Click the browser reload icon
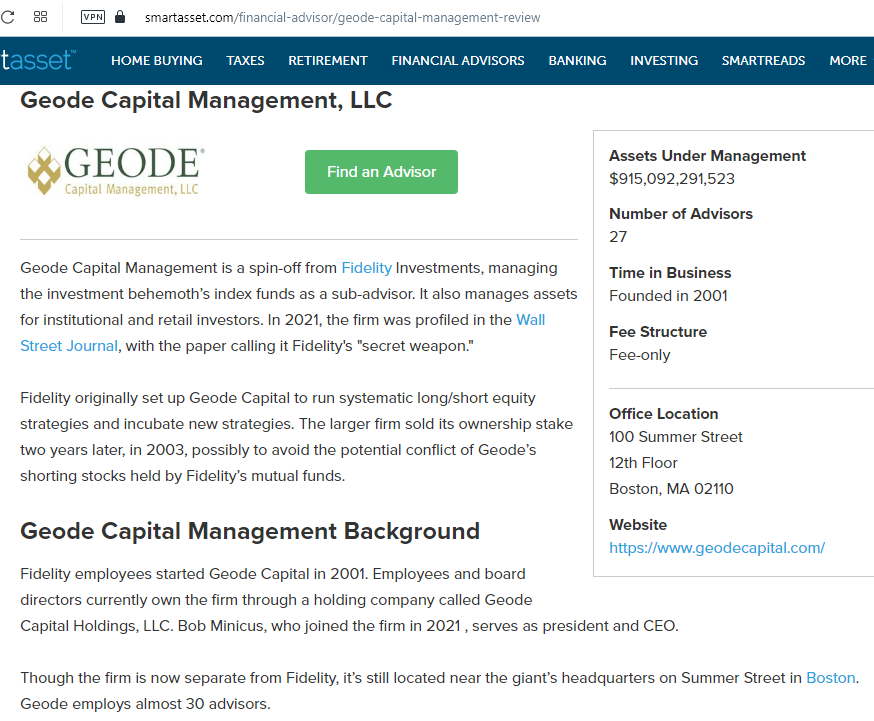This screenshot has width=874, height=721. tap(7, 17)
